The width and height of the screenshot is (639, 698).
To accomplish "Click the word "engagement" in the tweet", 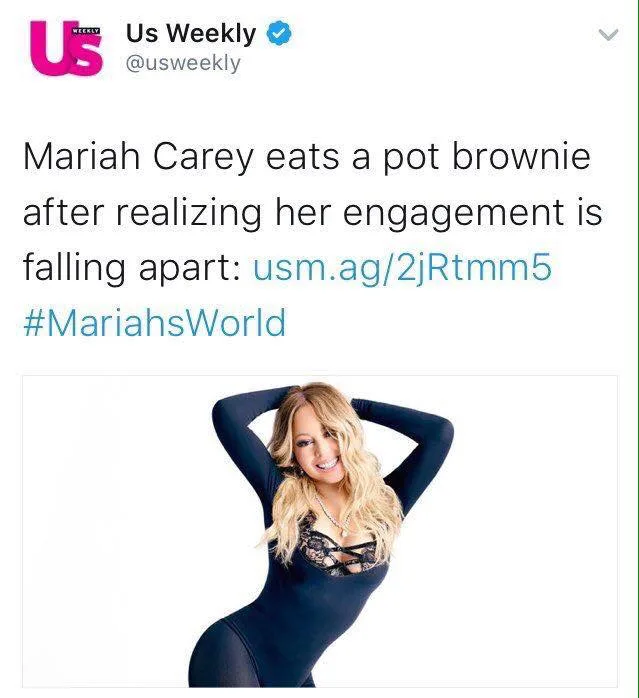I will (453, 214).
